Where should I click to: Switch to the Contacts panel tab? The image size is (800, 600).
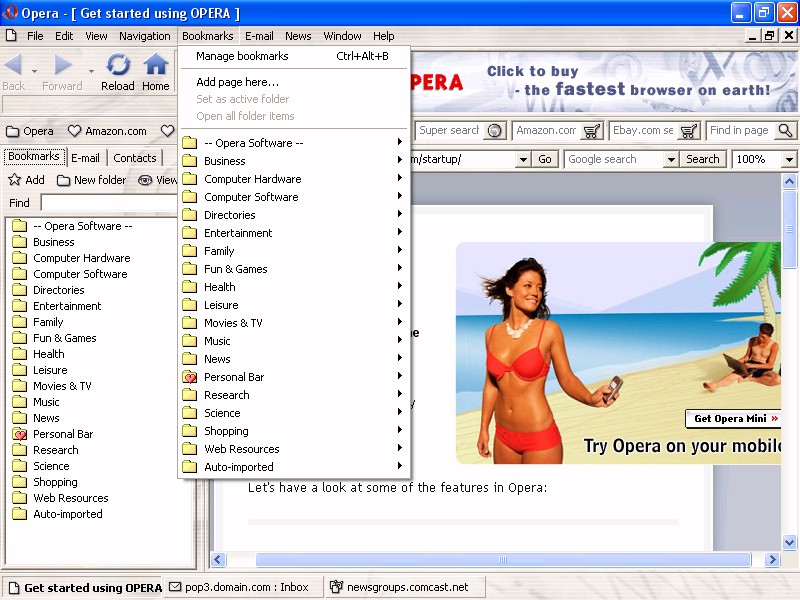[135, 157]
